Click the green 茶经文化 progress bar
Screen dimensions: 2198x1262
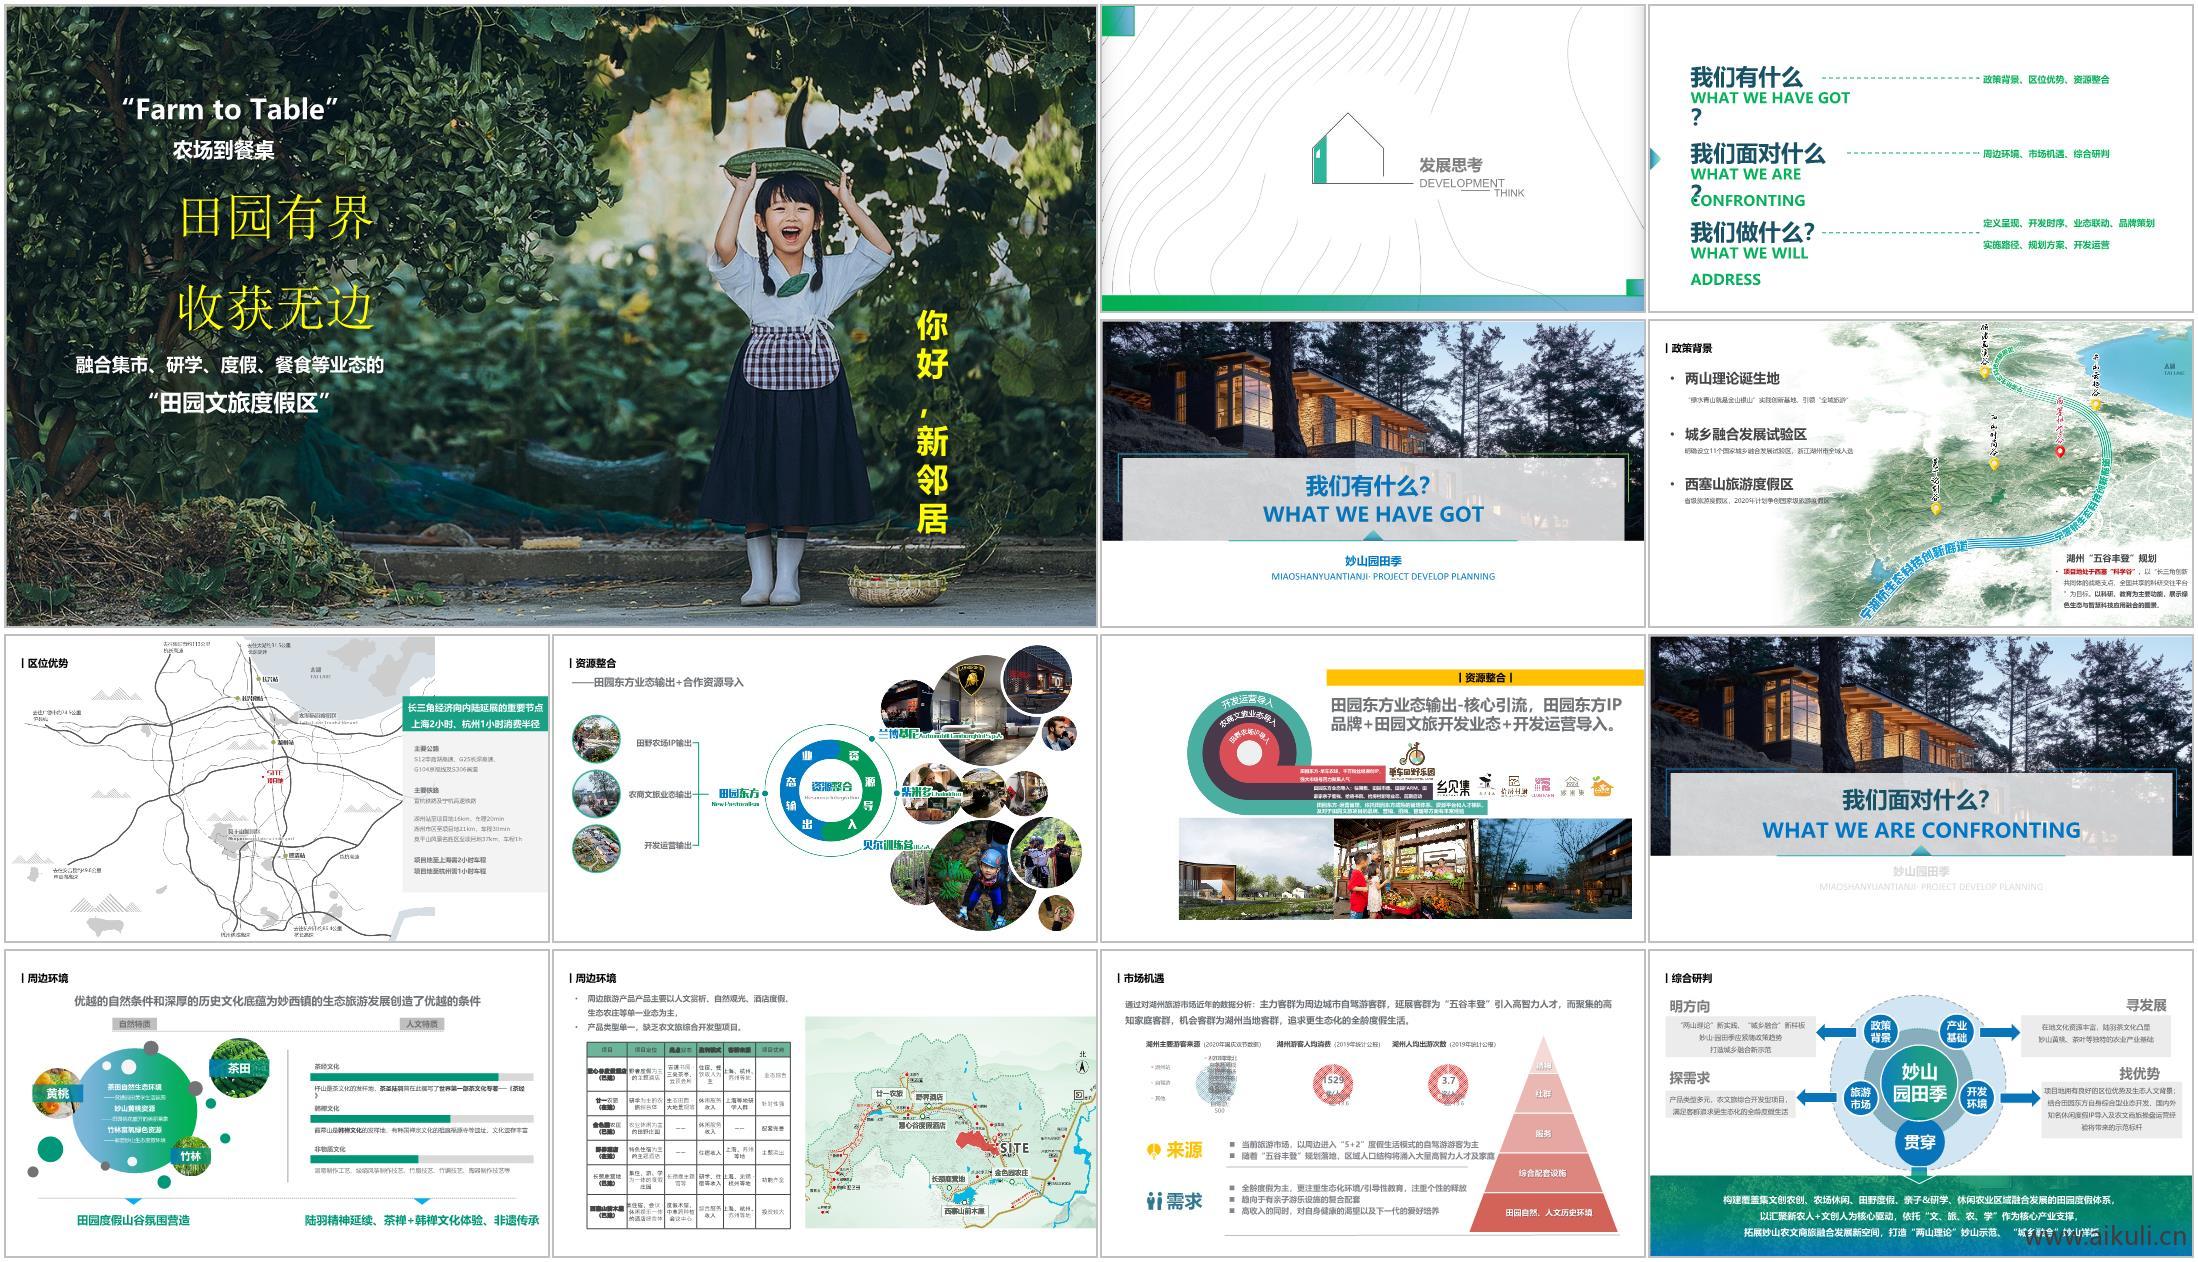pos(406,1077)
